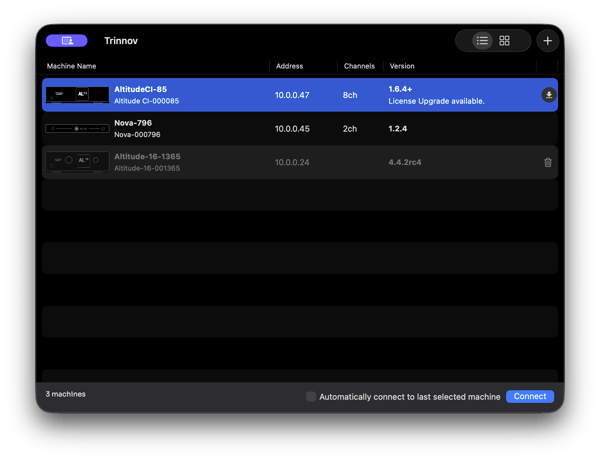Click the machine list icon in header
The width and height of the screenshot is (600, 460).
pos(66,41)
